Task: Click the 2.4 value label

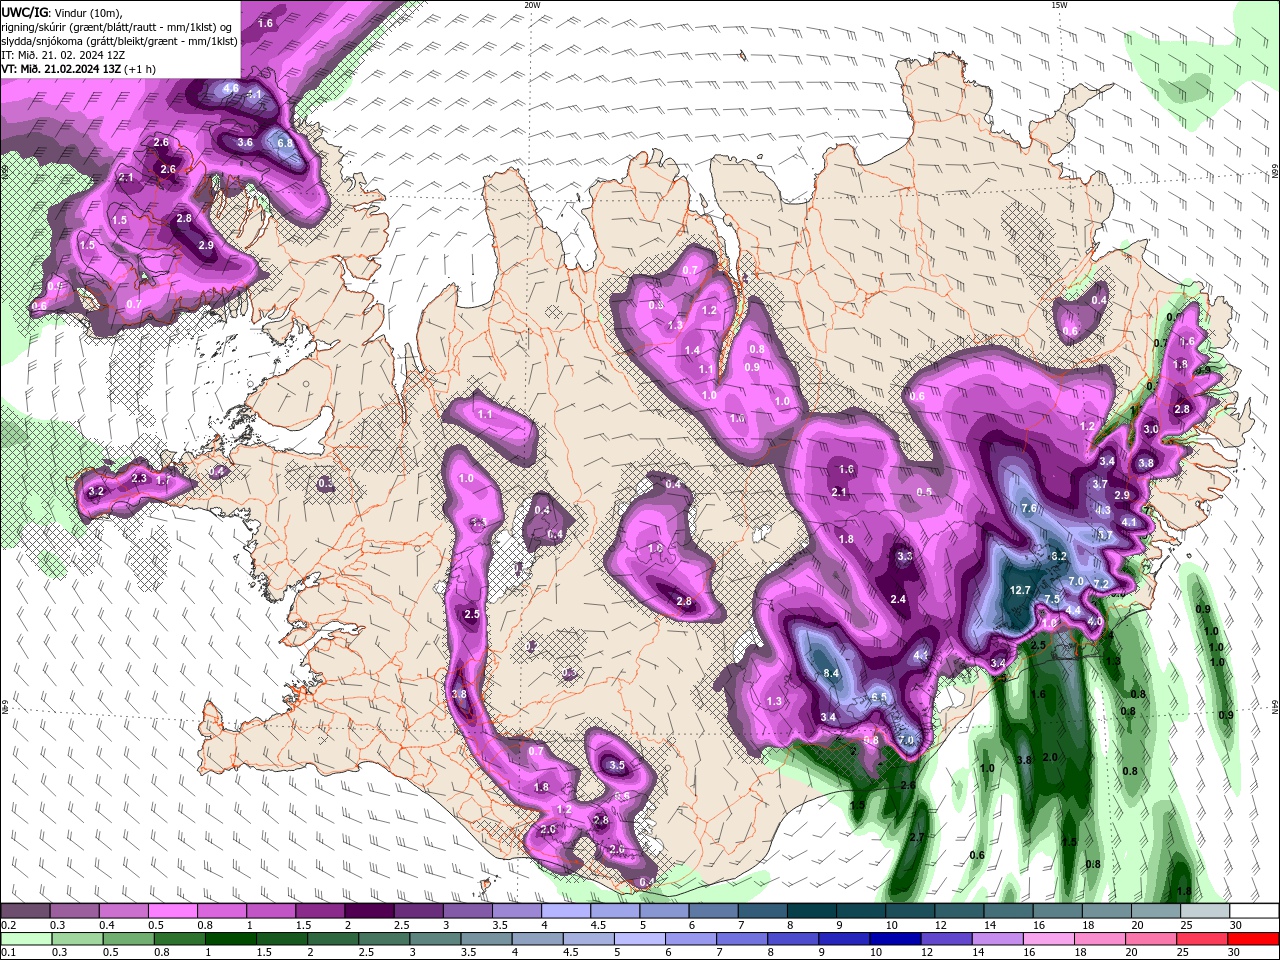Action: click(898, 599)
